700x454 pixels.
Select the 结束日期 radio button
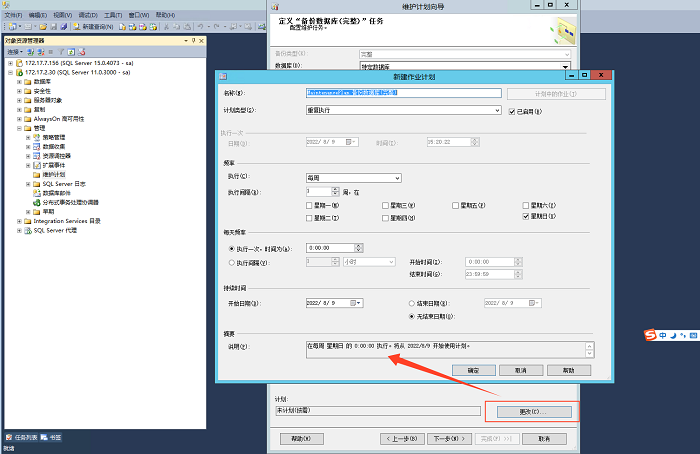pyautogui.click(x=412, y=302)
